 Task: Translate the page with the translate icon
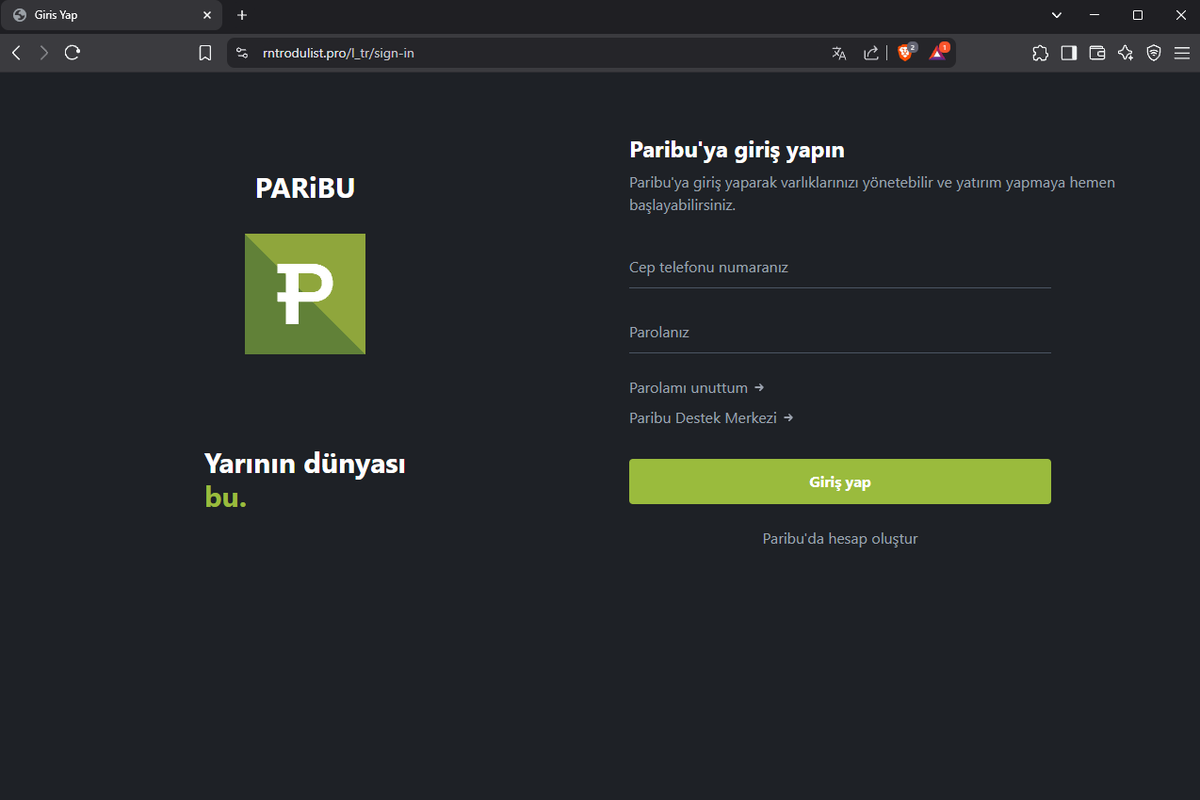click(839, 52)
